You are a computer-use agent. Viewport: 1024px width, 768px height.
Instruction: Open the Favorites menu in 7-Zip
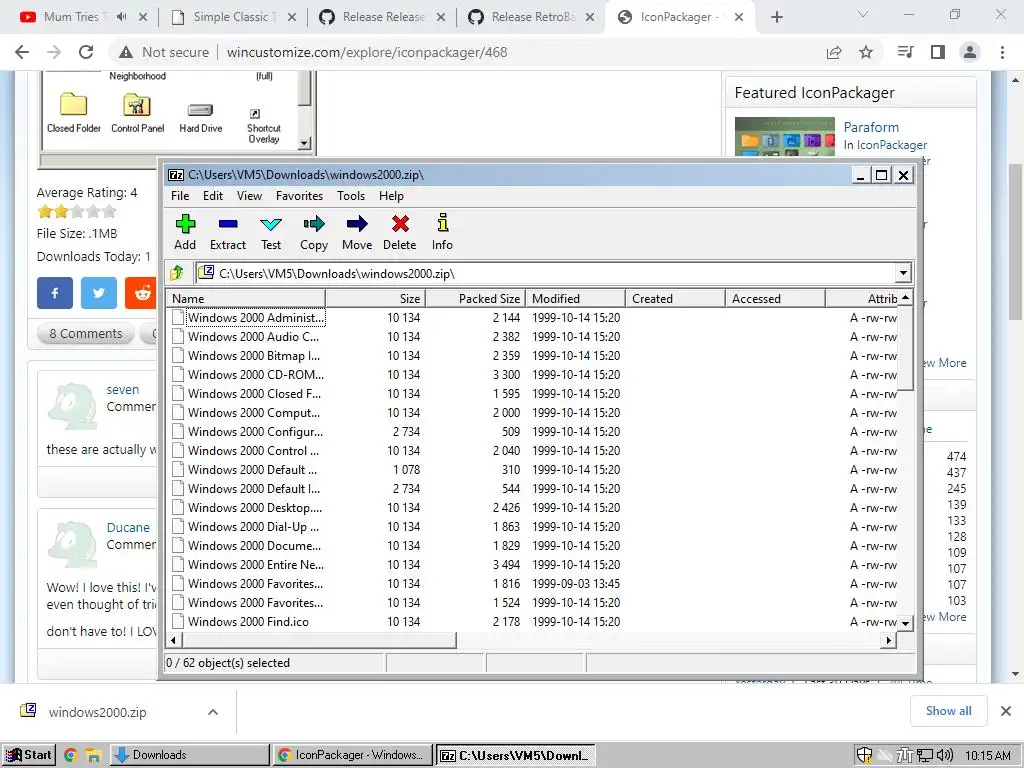pos(299,196)
